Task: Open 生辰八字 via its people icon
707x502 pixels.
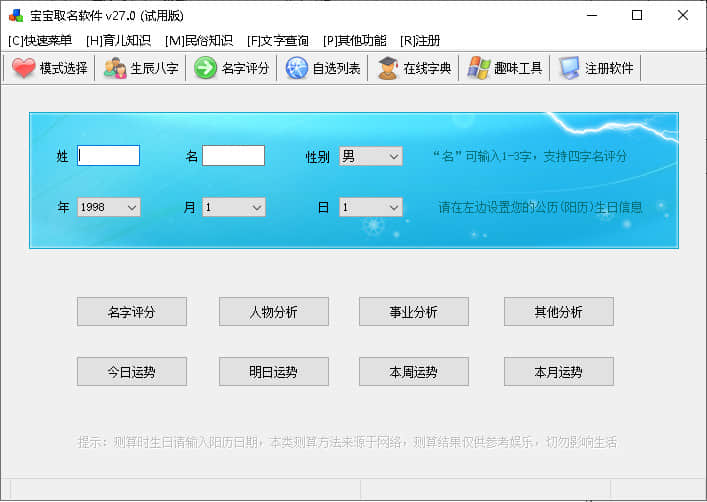Action: tap(115, 68)
